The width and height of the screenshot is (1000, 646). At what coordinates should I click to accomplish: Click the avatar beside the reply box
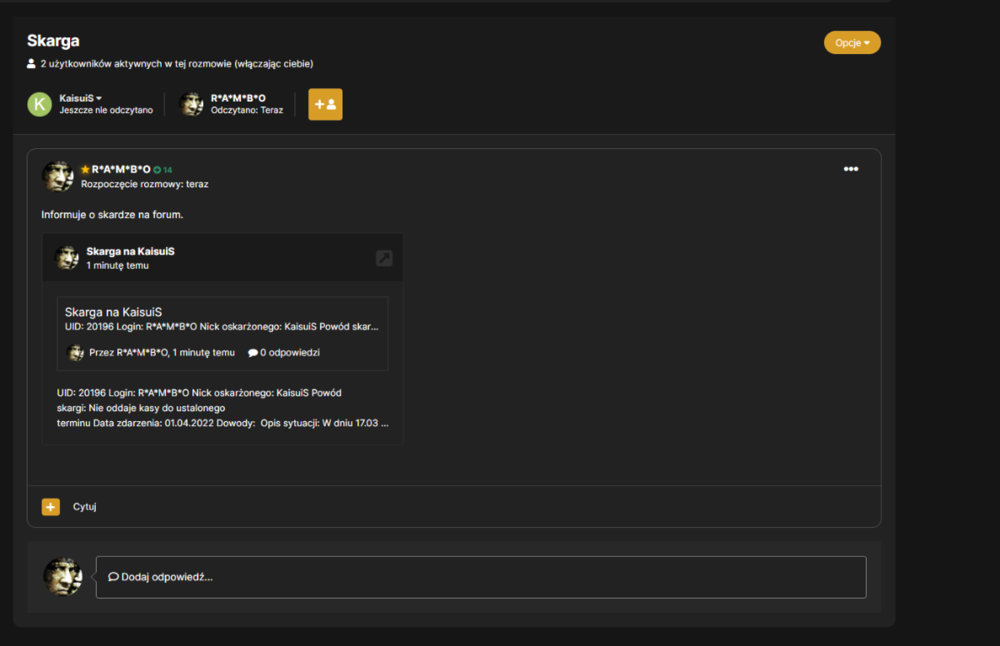pos(62,576)
